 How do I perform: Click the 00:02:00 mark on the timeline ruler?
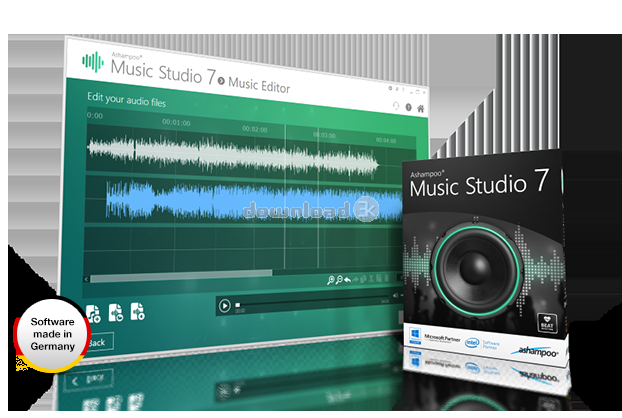click(x=255, y=129)
